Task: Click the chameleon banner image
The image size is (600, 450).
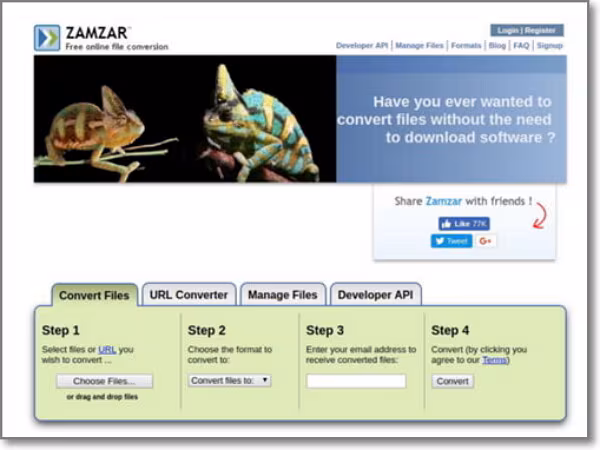Action: pyautogui.click(x=185, y=119)
